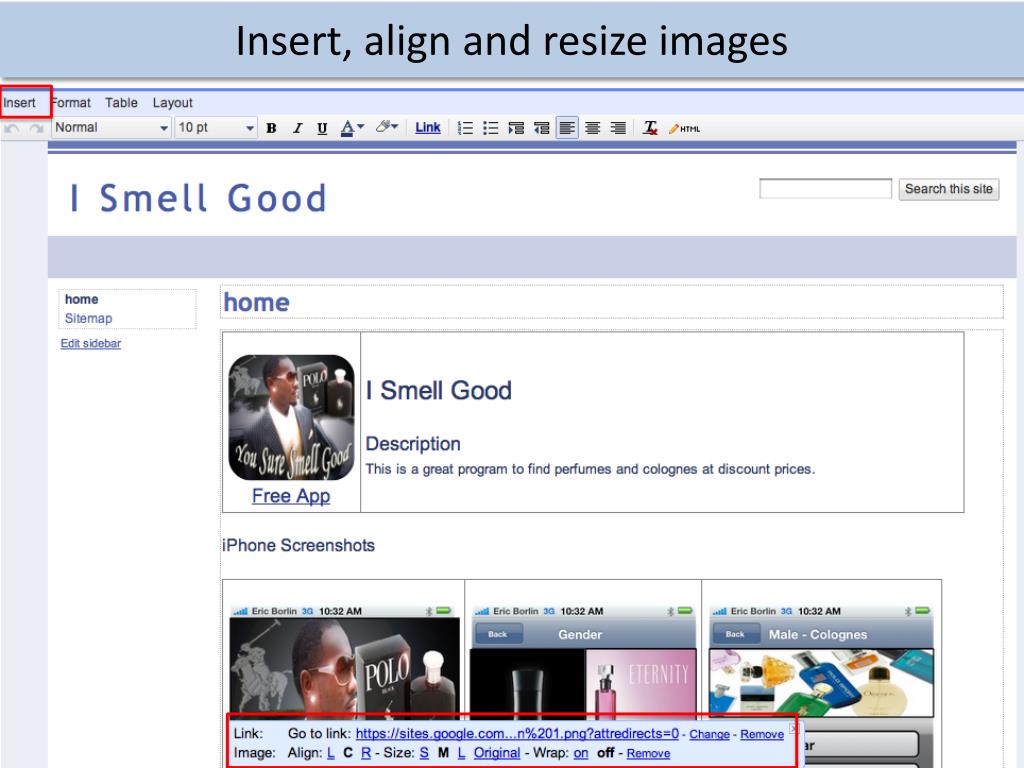Open the Format menu
Screen dimensions: 1024x768
click(71, 103)
